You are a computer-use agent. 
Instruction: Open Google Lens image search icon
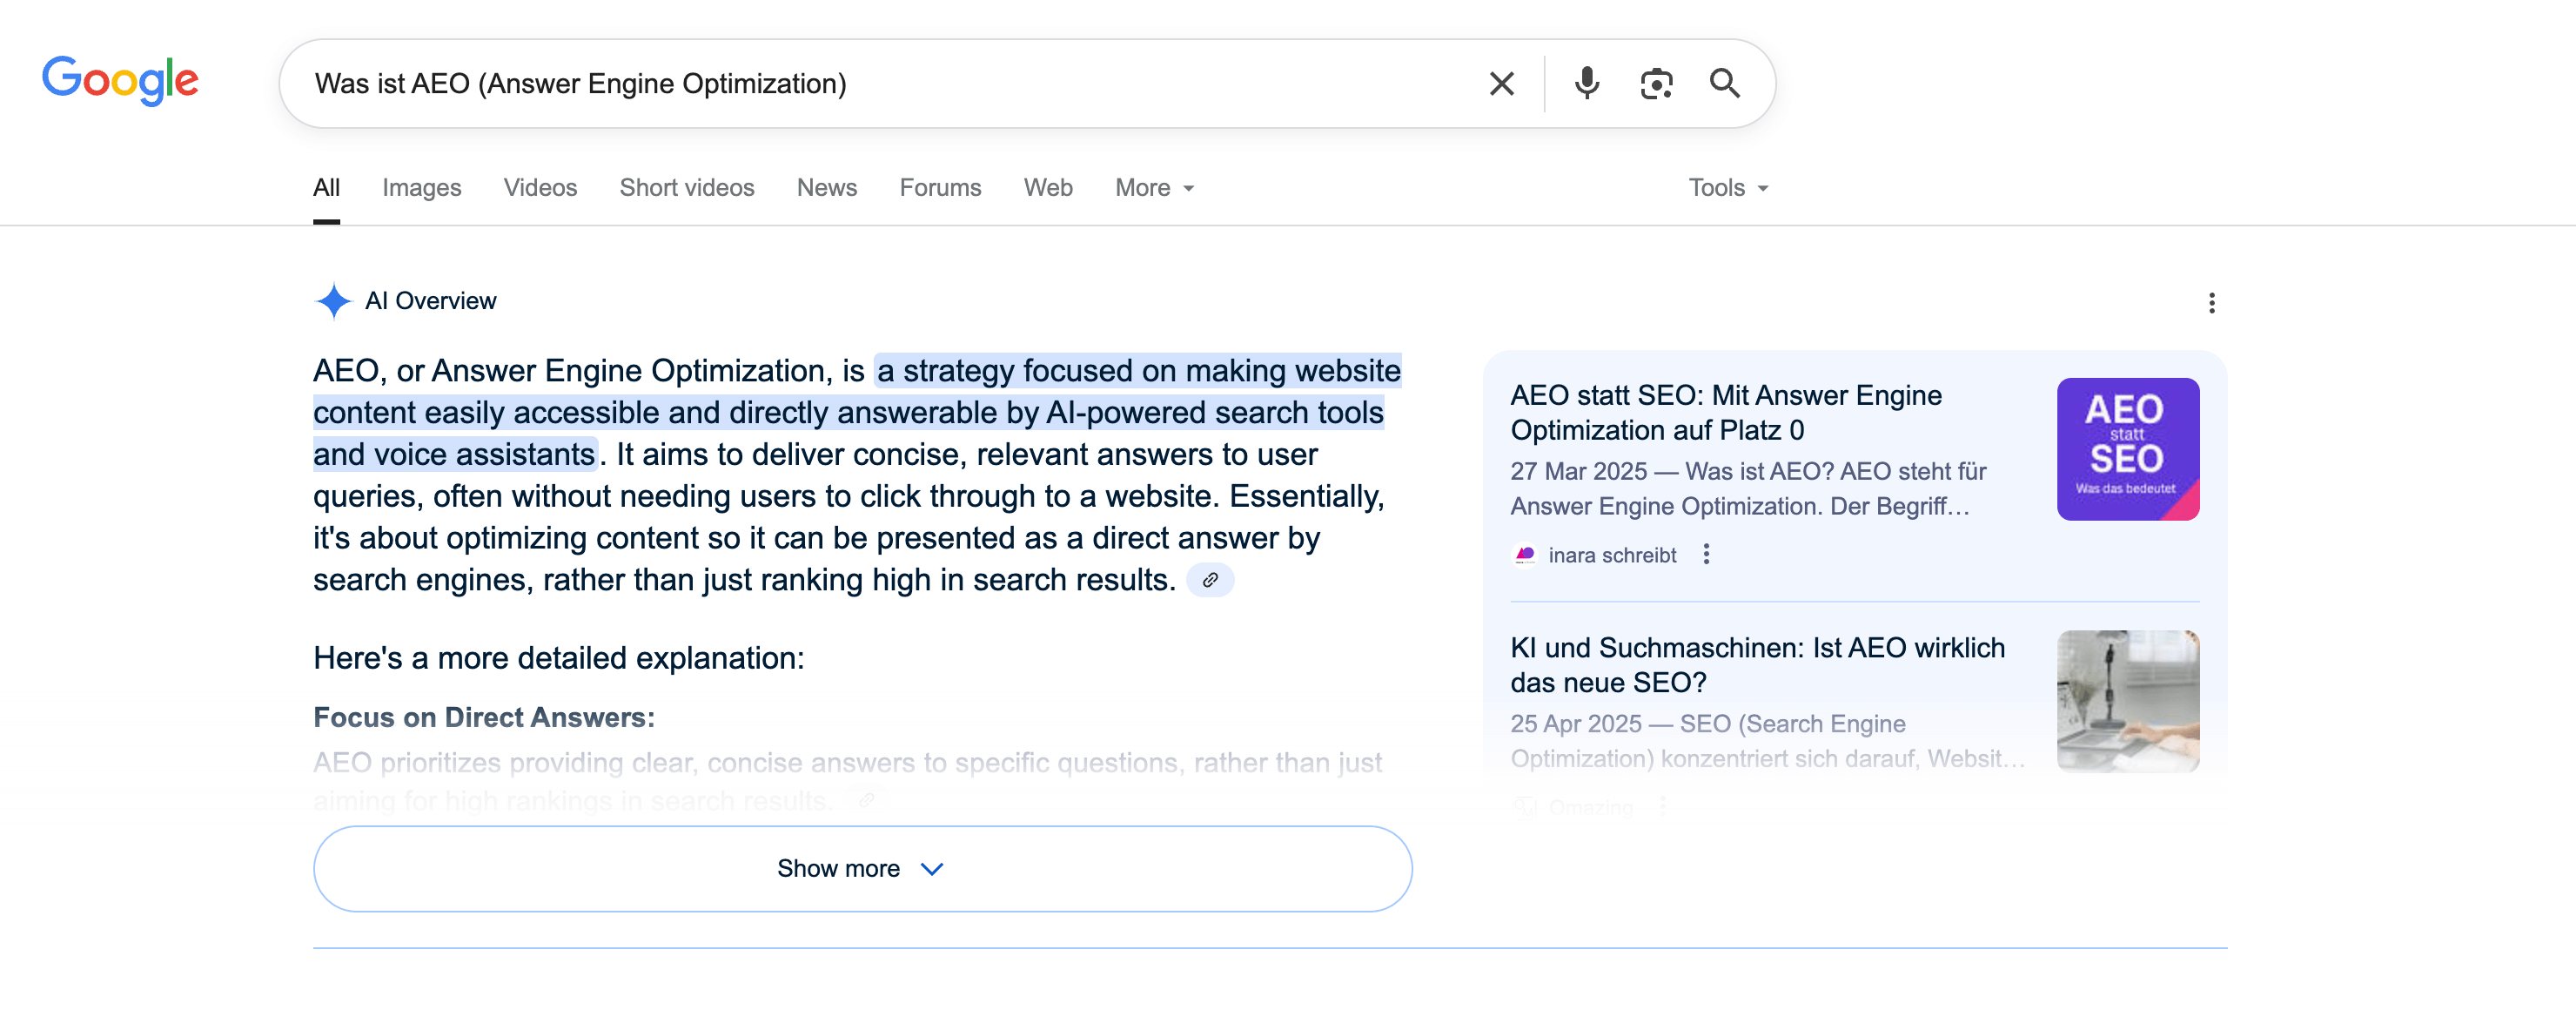[1656, 84]
